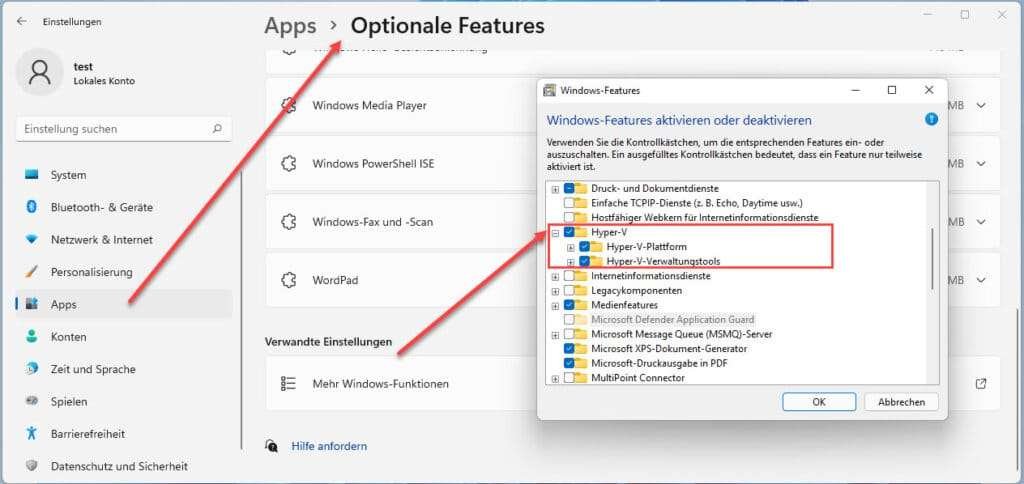Click the blue help icon in Windows-Features
1024x484 pixels.
pyautogui.click(x=932, y=120)
